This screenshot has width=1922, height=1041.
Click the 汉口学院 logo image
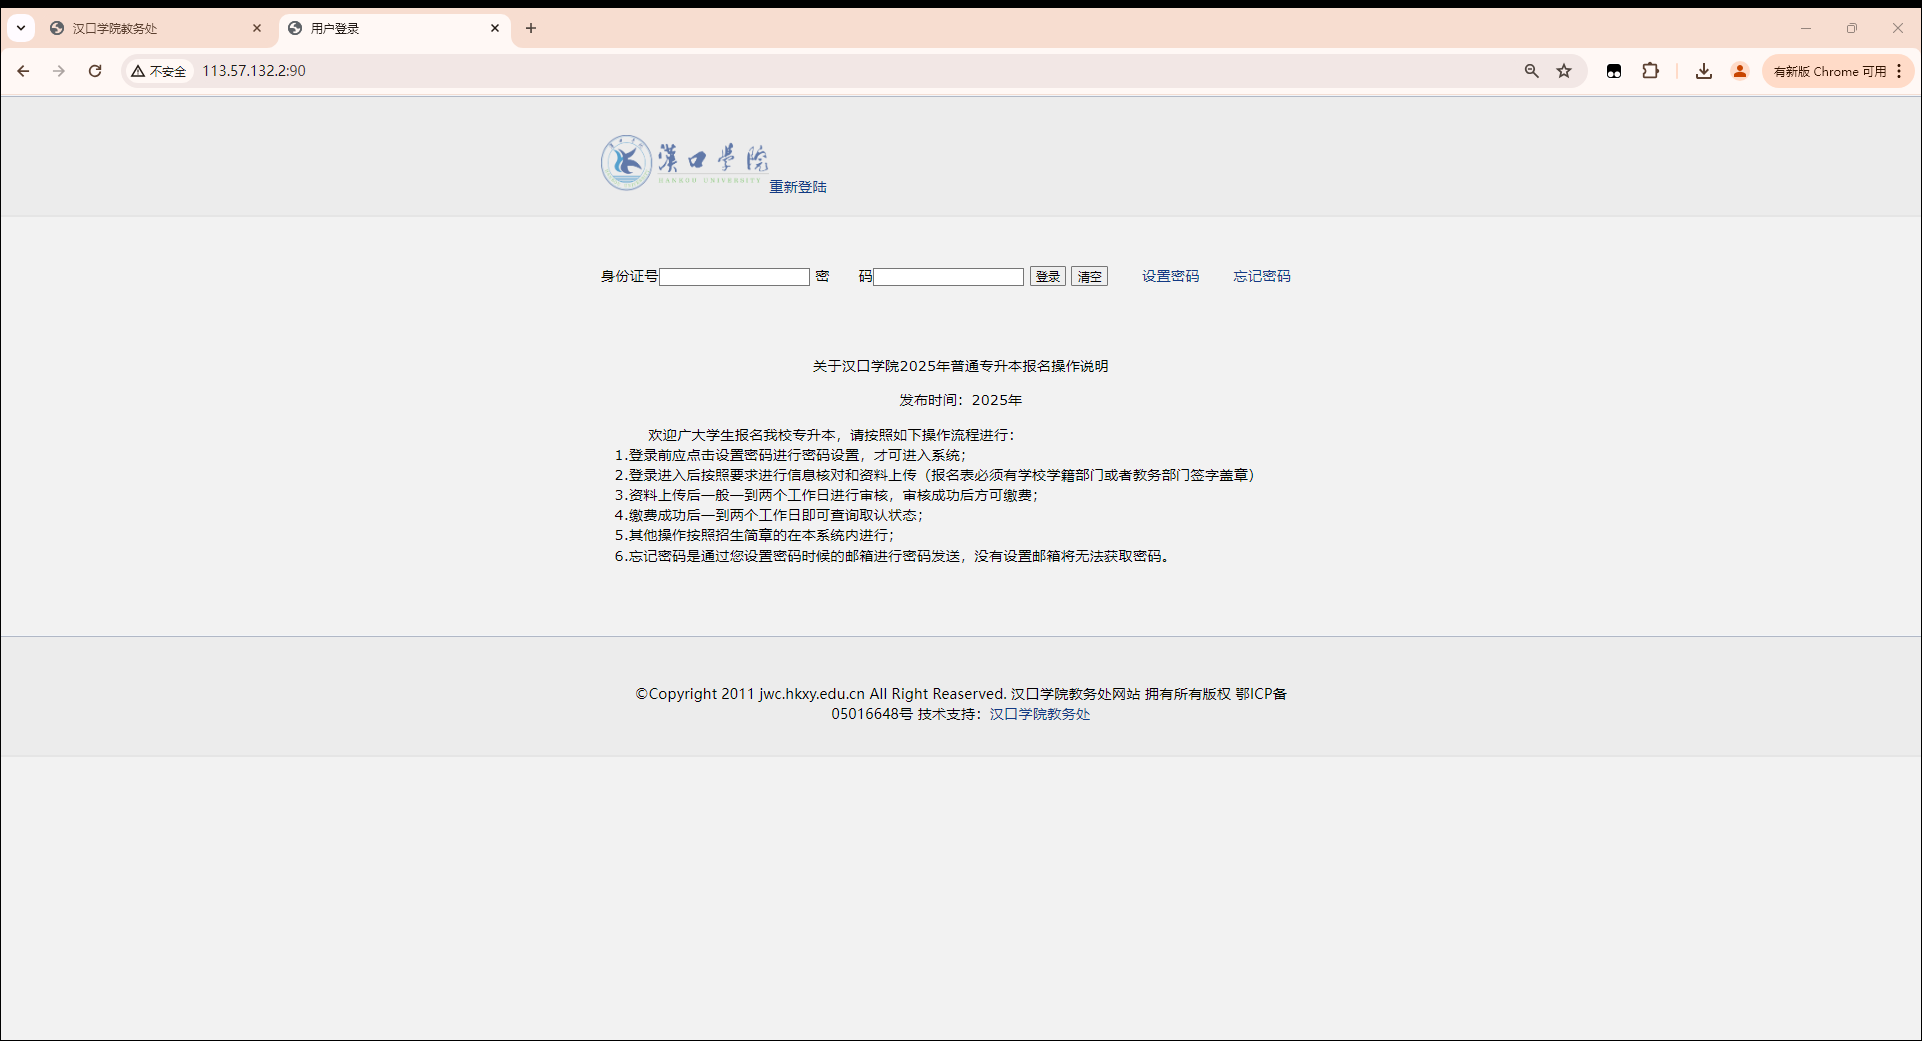click(x=684, y=162)
